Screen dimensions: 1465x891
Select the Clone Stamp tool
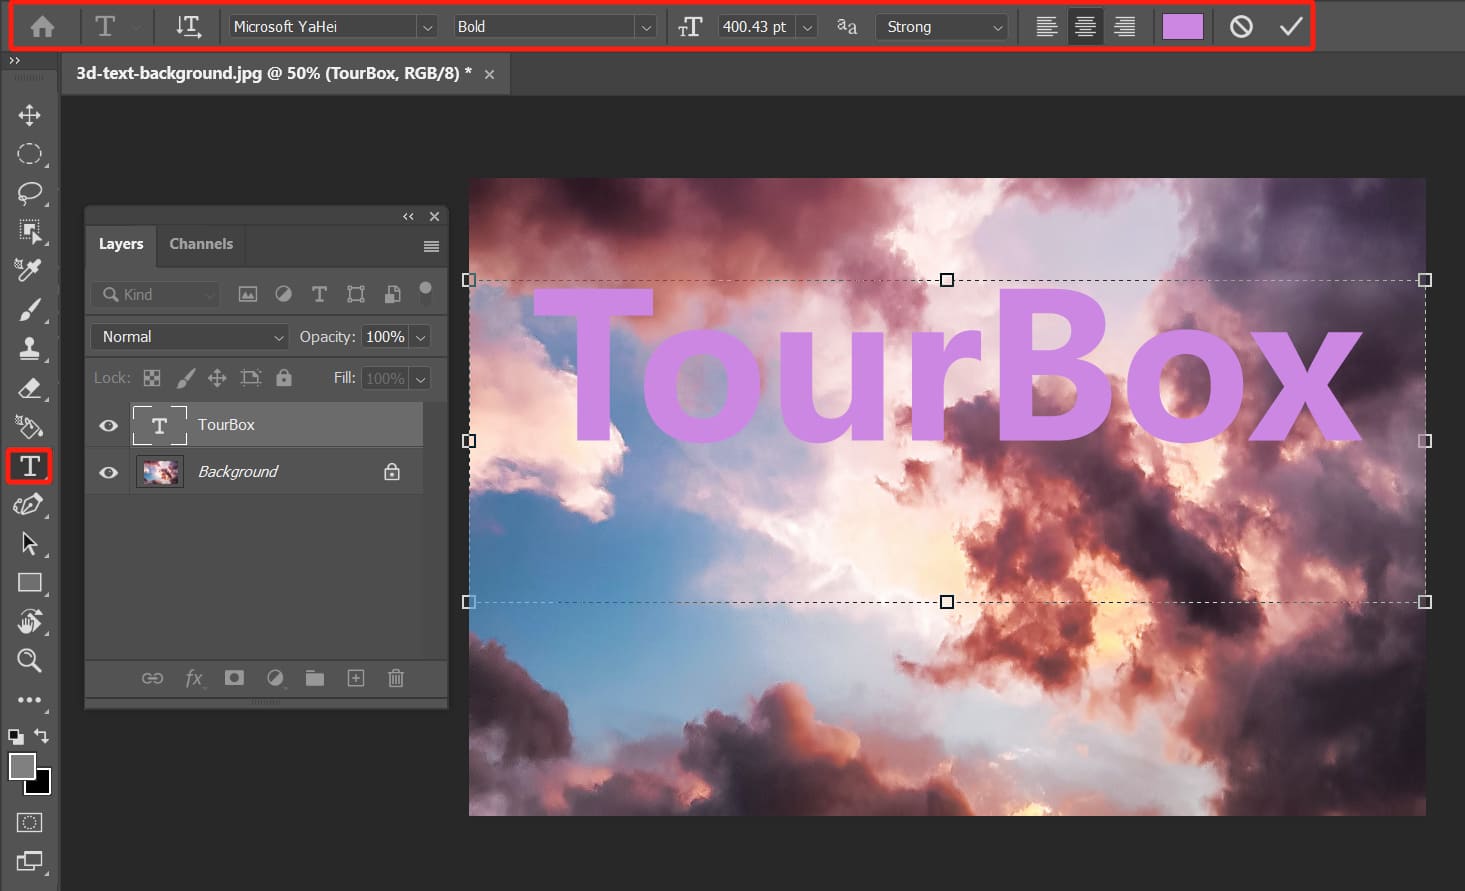coord(29,348)
